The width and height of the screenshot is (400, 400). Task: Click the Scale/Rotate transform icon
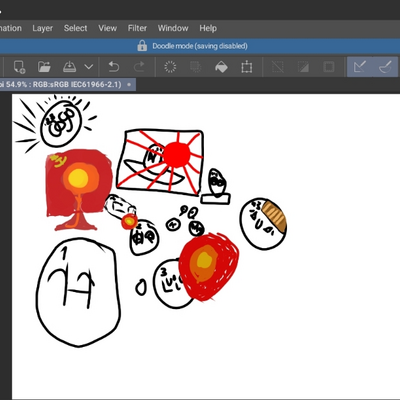point(247,67)
